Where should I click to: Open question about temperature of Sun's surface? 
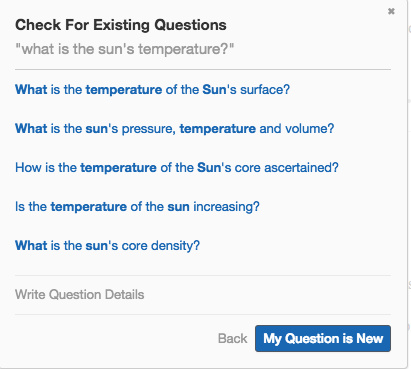click(x=152, y=89)
